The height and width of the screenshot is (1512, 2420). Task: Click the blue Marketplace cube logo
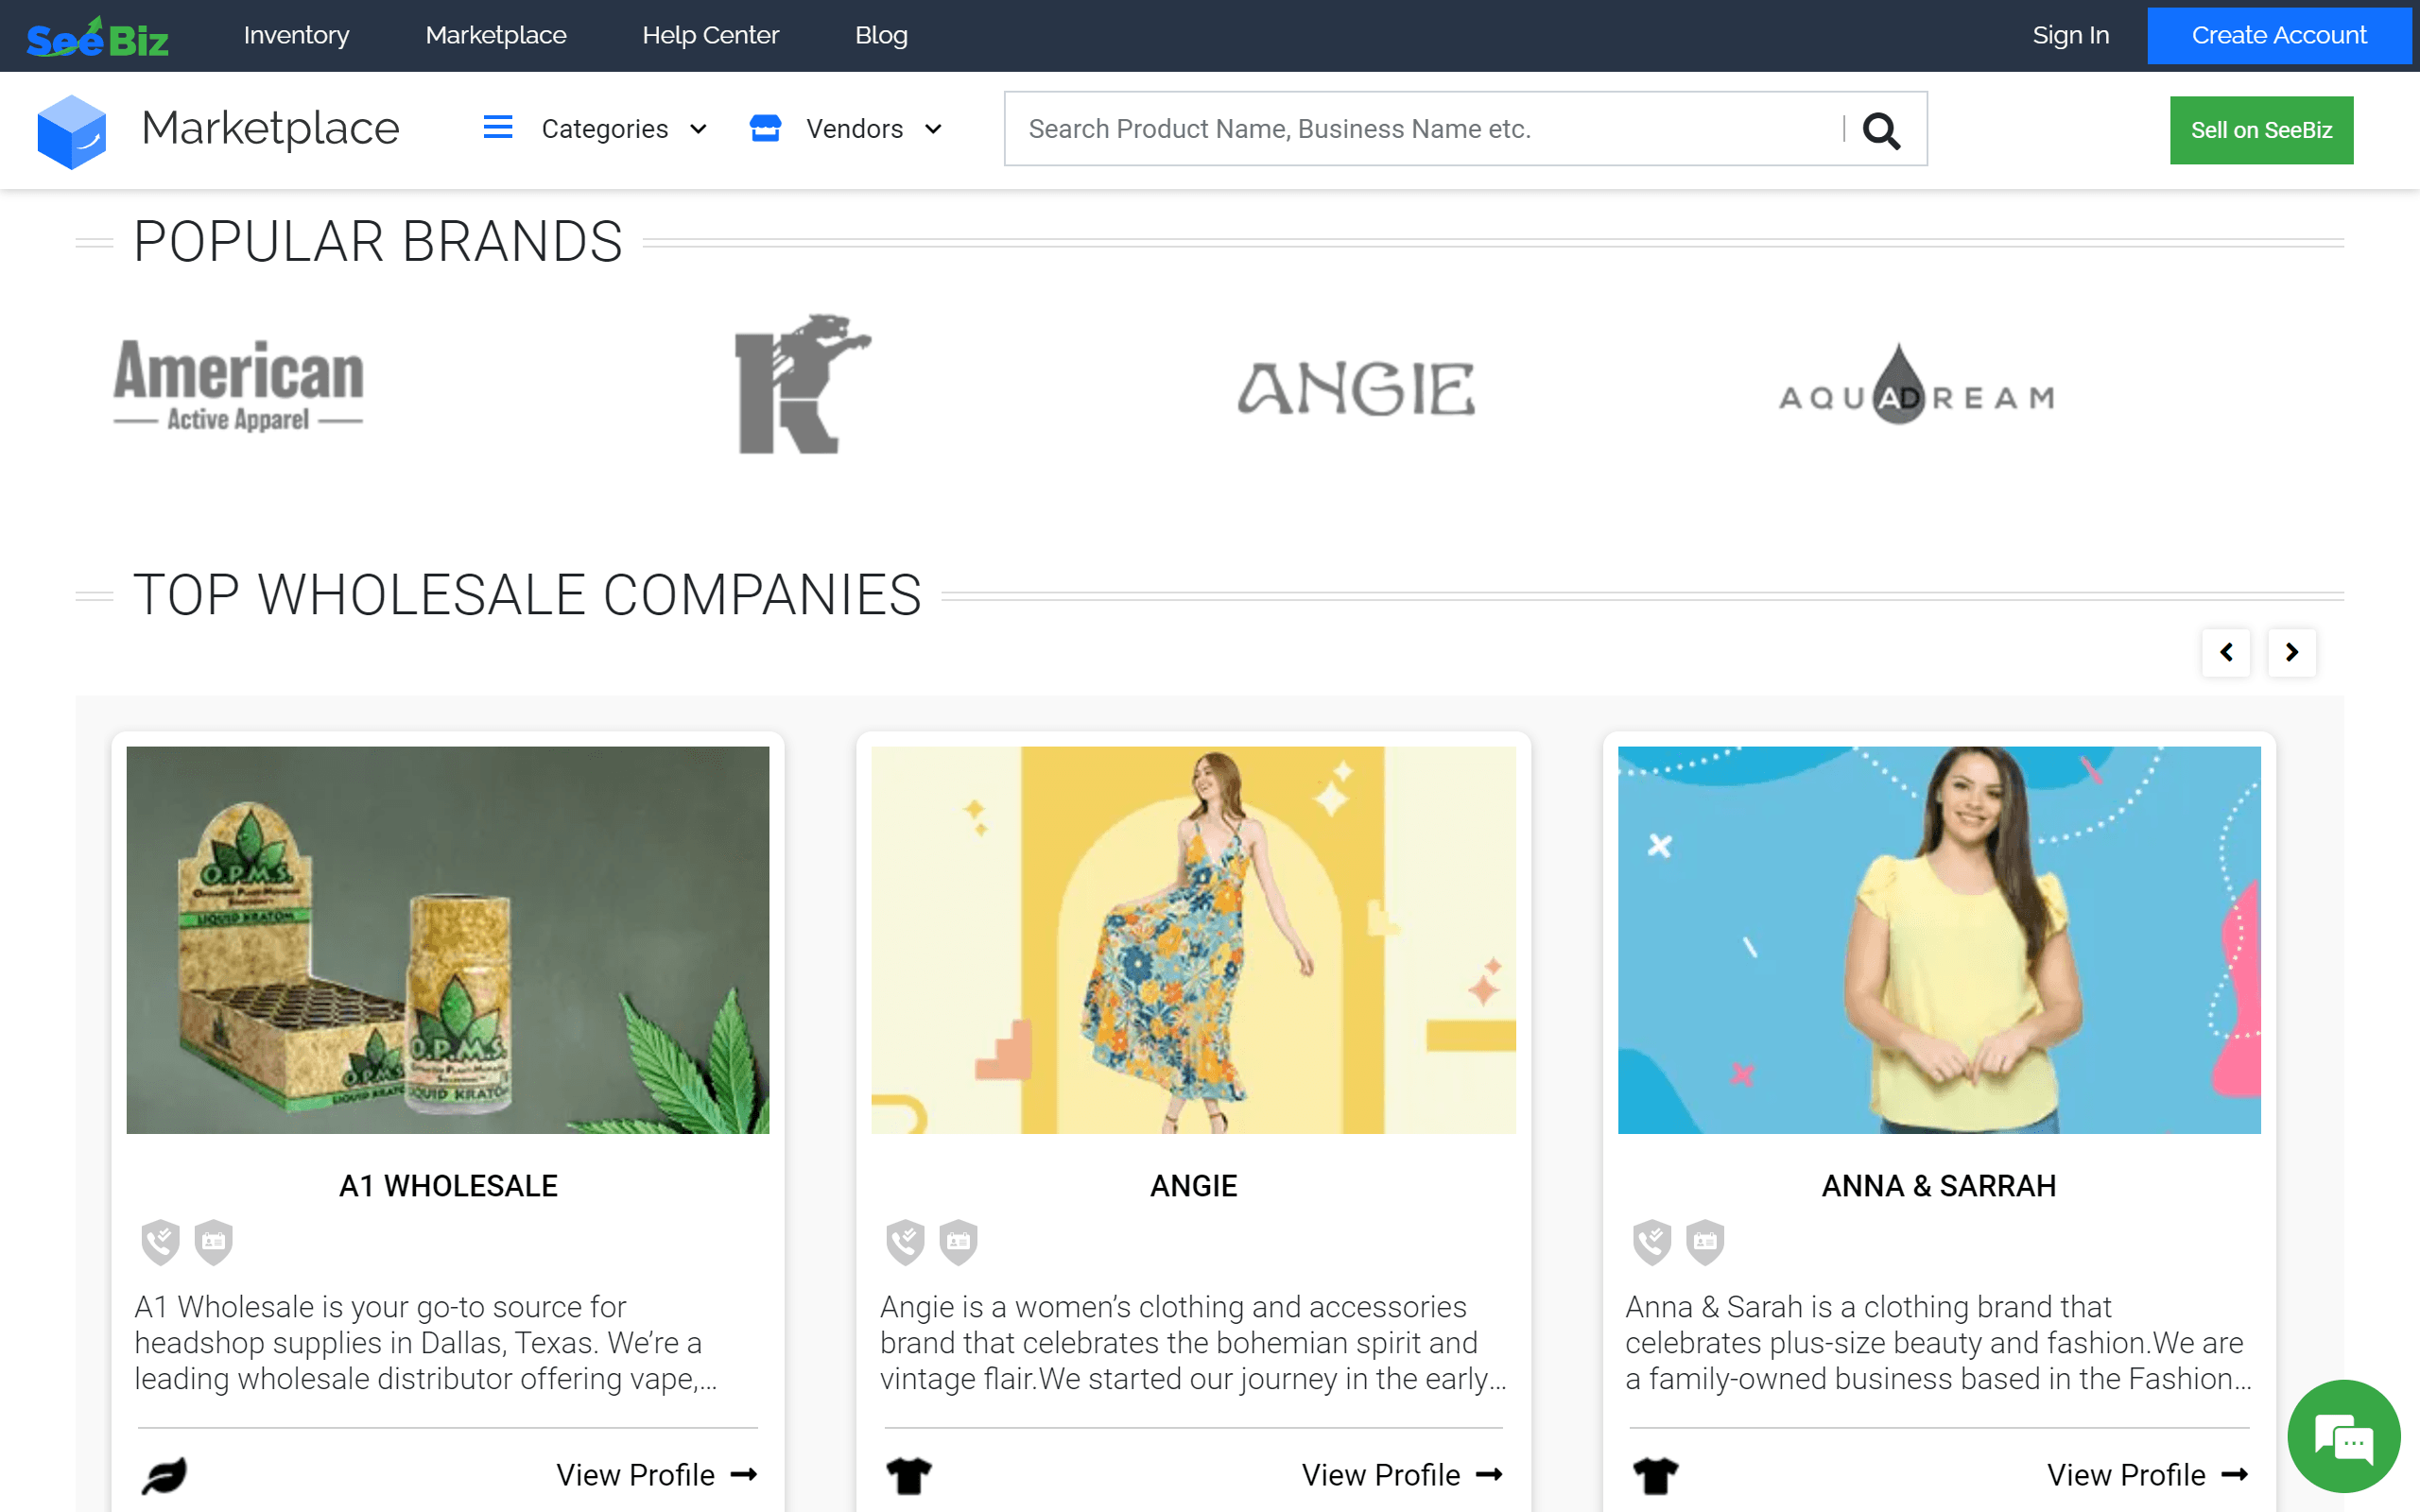[x=72, y=130]
